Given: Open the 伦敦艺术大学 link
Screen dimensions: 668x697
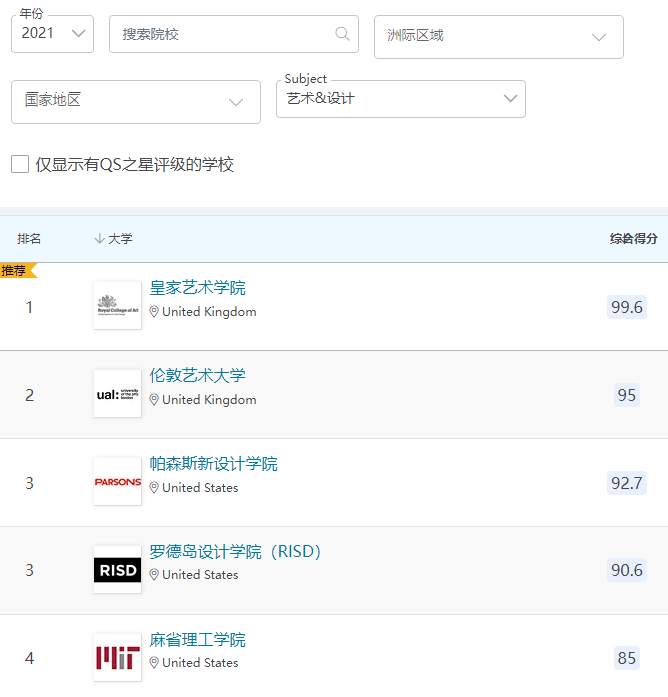Looking at the screenshot, I should tap(197, 376).
